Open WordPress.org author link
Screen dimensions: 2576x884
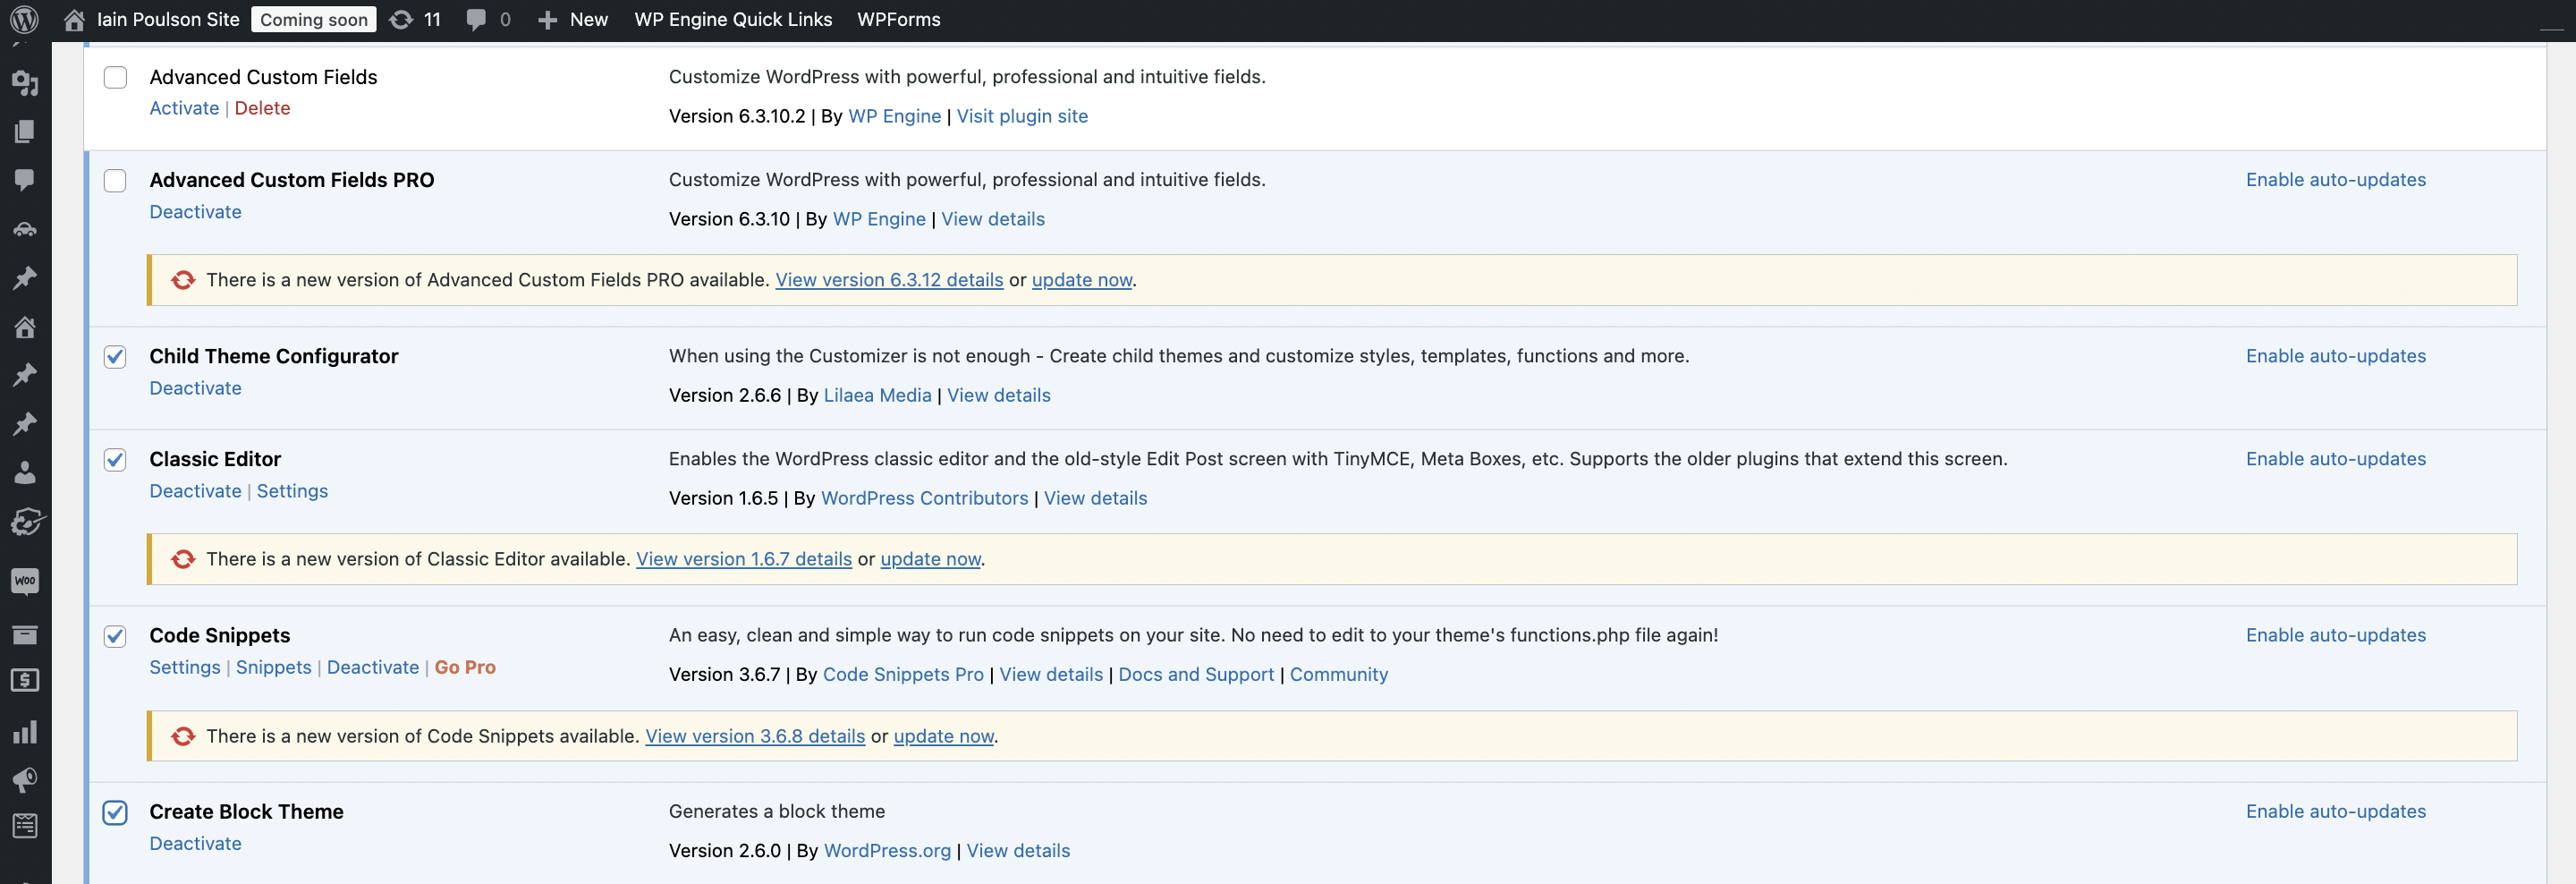tap(887, 851)
